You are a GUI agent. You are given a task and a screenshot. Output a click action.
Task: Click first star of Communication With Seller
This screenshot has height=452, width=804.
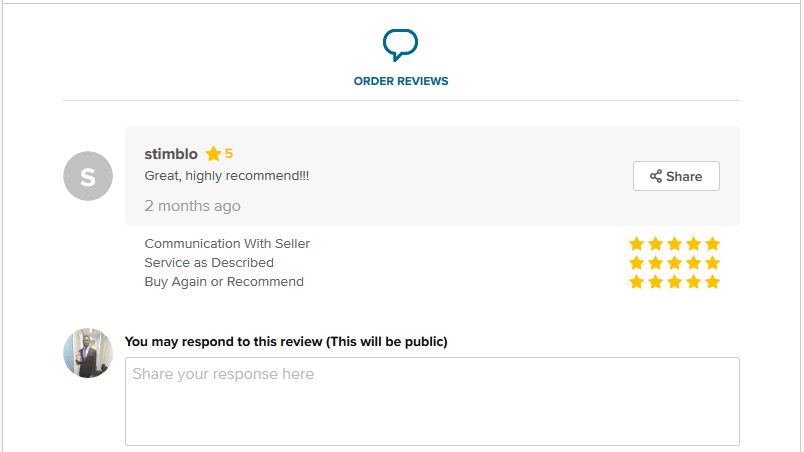636,243
